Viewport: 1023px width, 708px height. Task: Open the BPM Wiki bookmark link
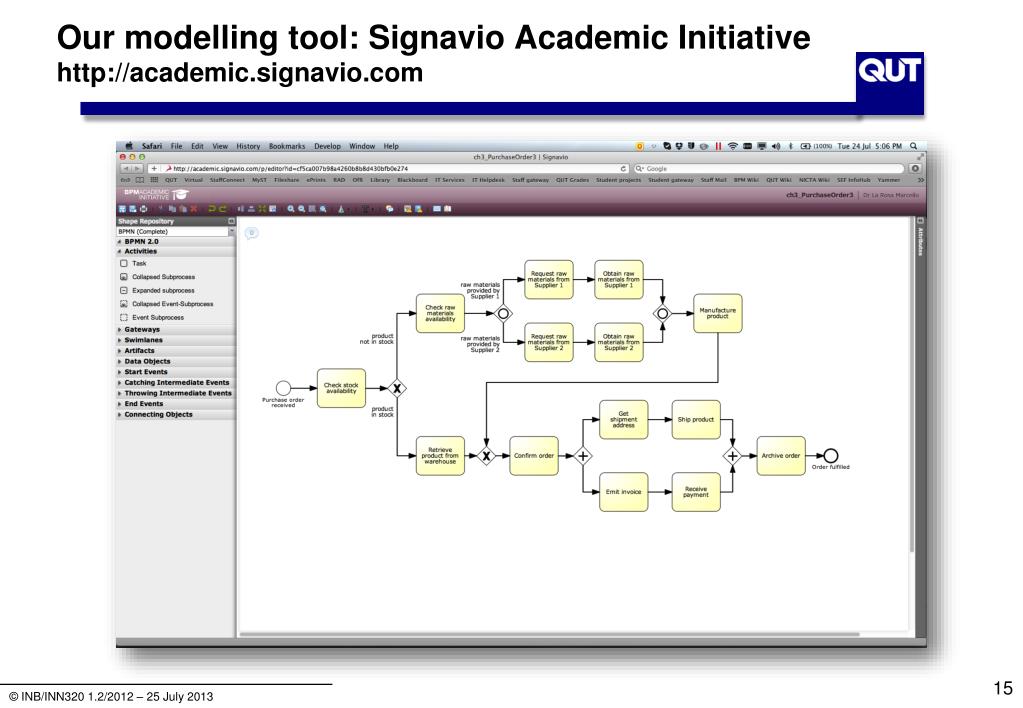pos(746,180)
